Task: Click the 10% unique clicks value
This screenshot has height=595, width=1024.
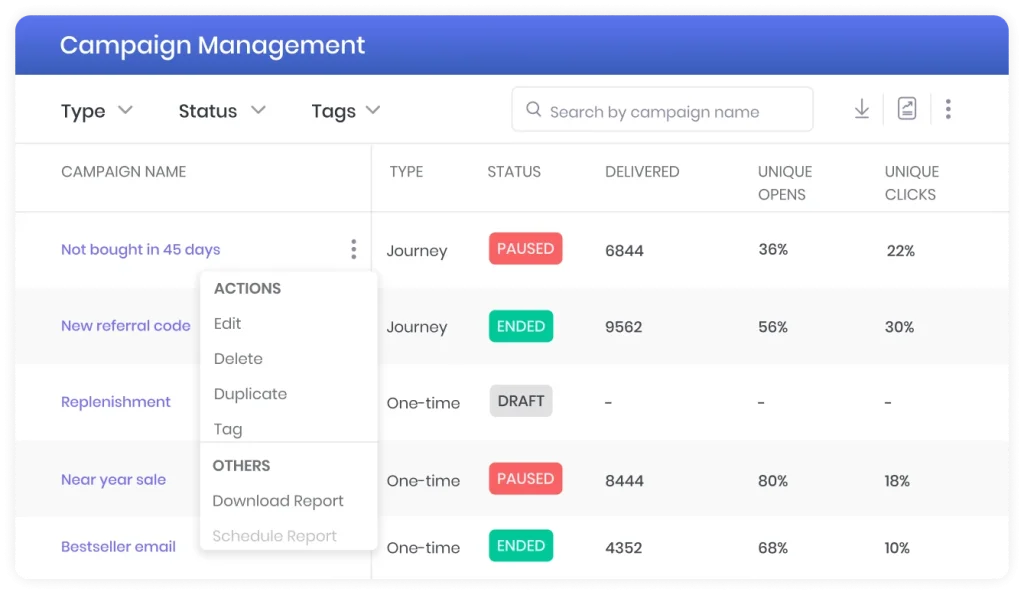Action: [x=897, y=548]
